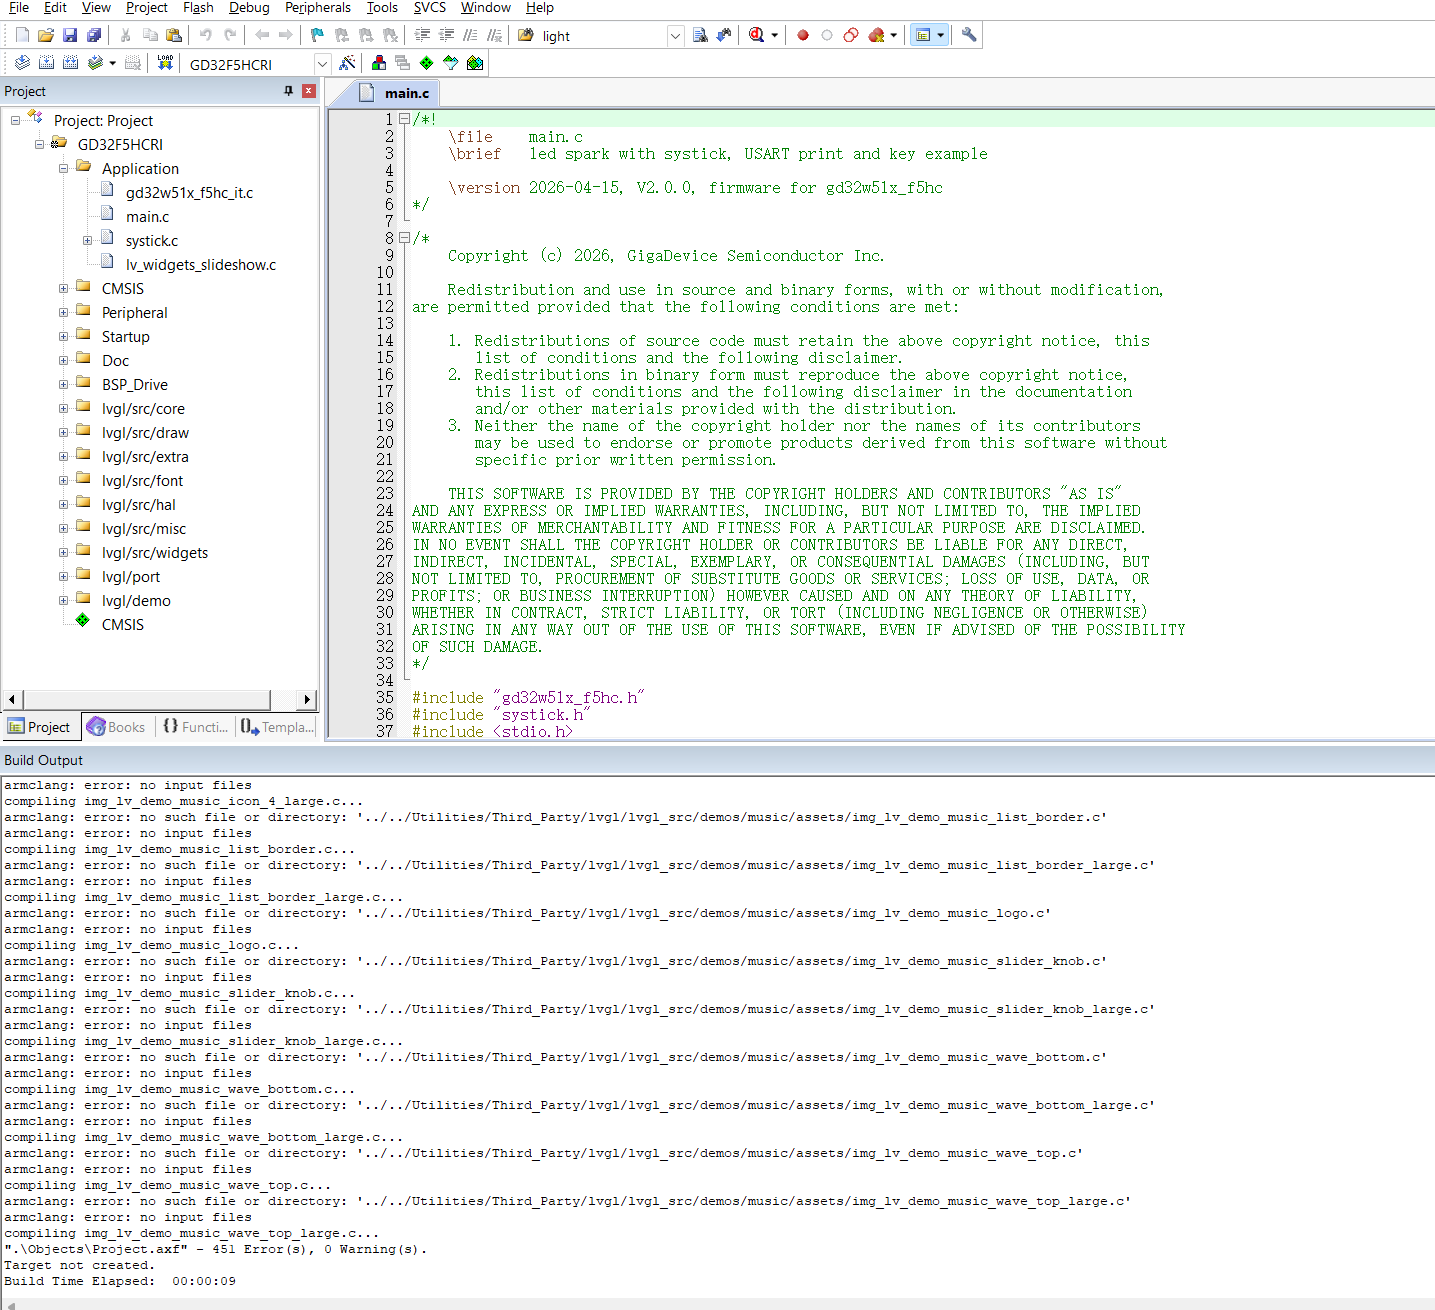The width and height of the screenshot is (1435, 1310).
Task: Open the find box dropdown arrow beside 'light'
Action: coord(675,36)
